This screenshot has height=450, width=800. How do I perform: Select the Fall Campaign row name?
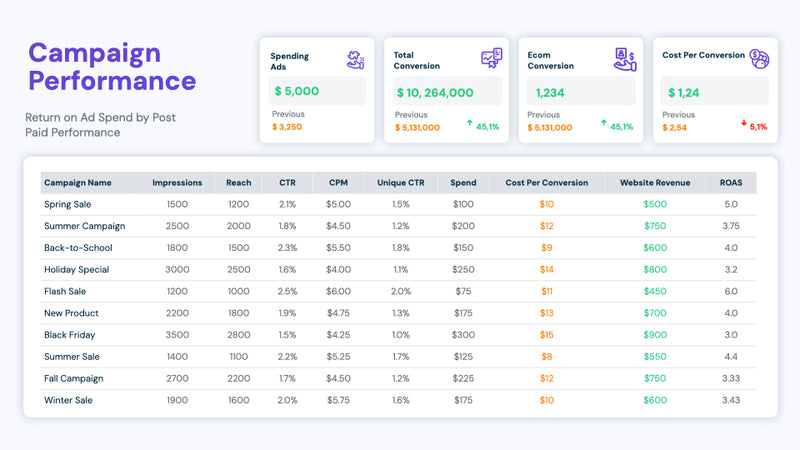click(x=73, y=379)
